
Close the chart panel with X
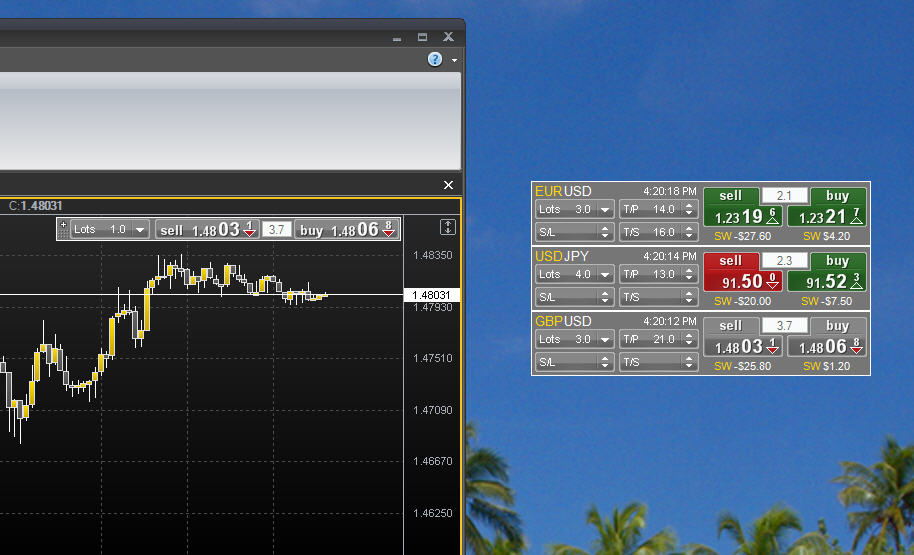[448, 185]
